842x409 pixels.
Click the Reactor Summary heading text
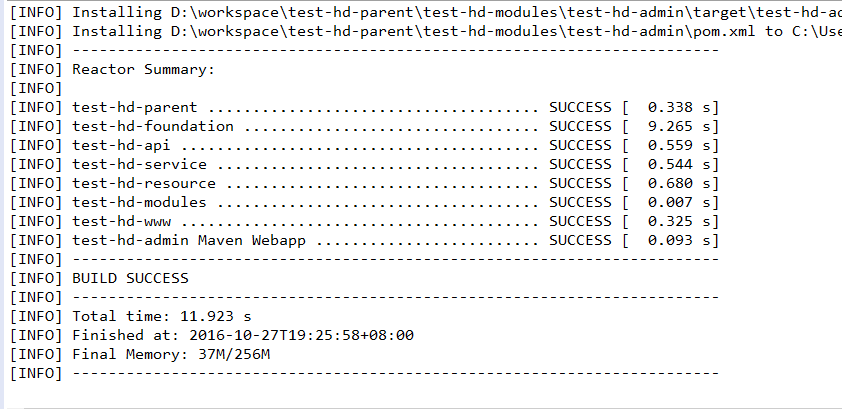[143, 69]
